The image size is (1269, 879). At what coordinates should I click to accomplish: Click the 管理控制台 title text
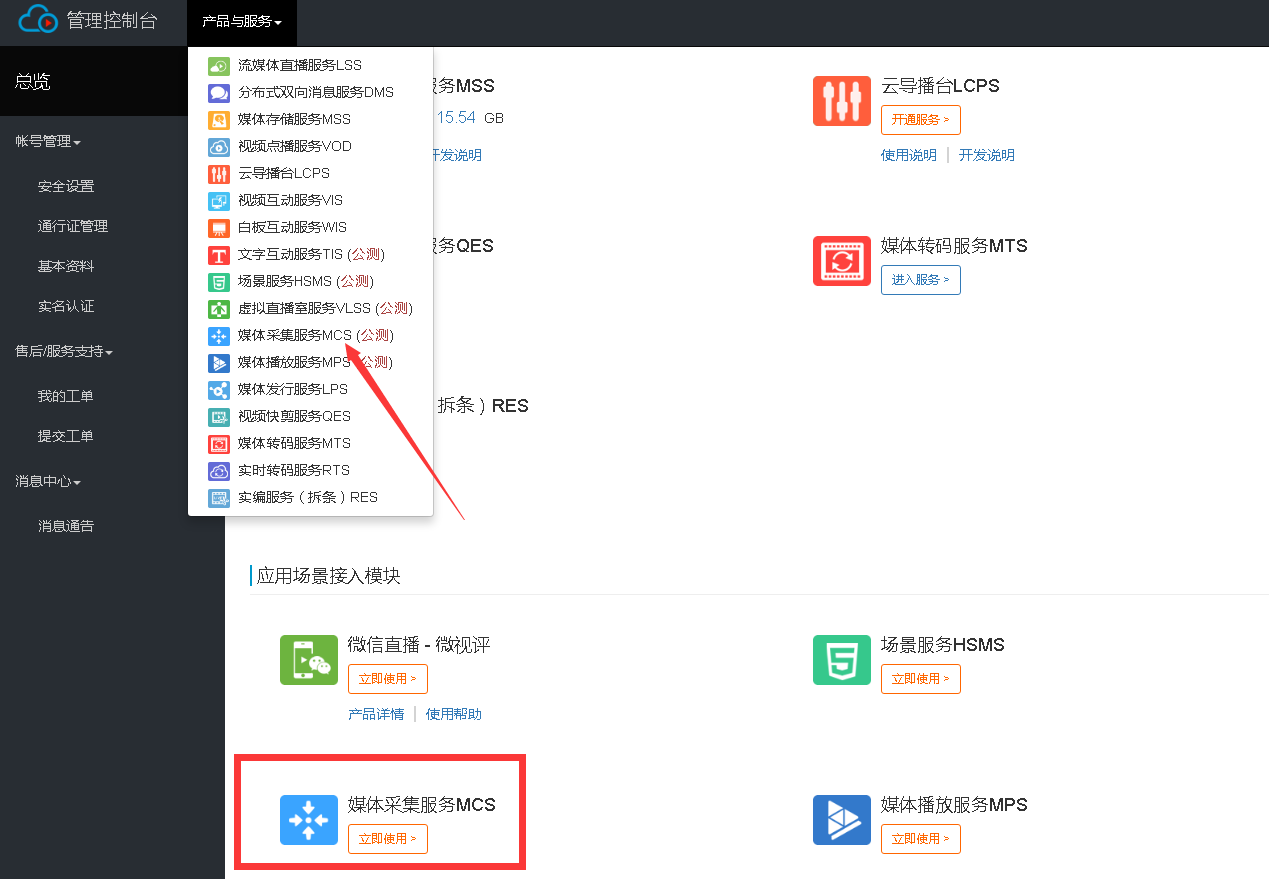click(x=112, y=20)
